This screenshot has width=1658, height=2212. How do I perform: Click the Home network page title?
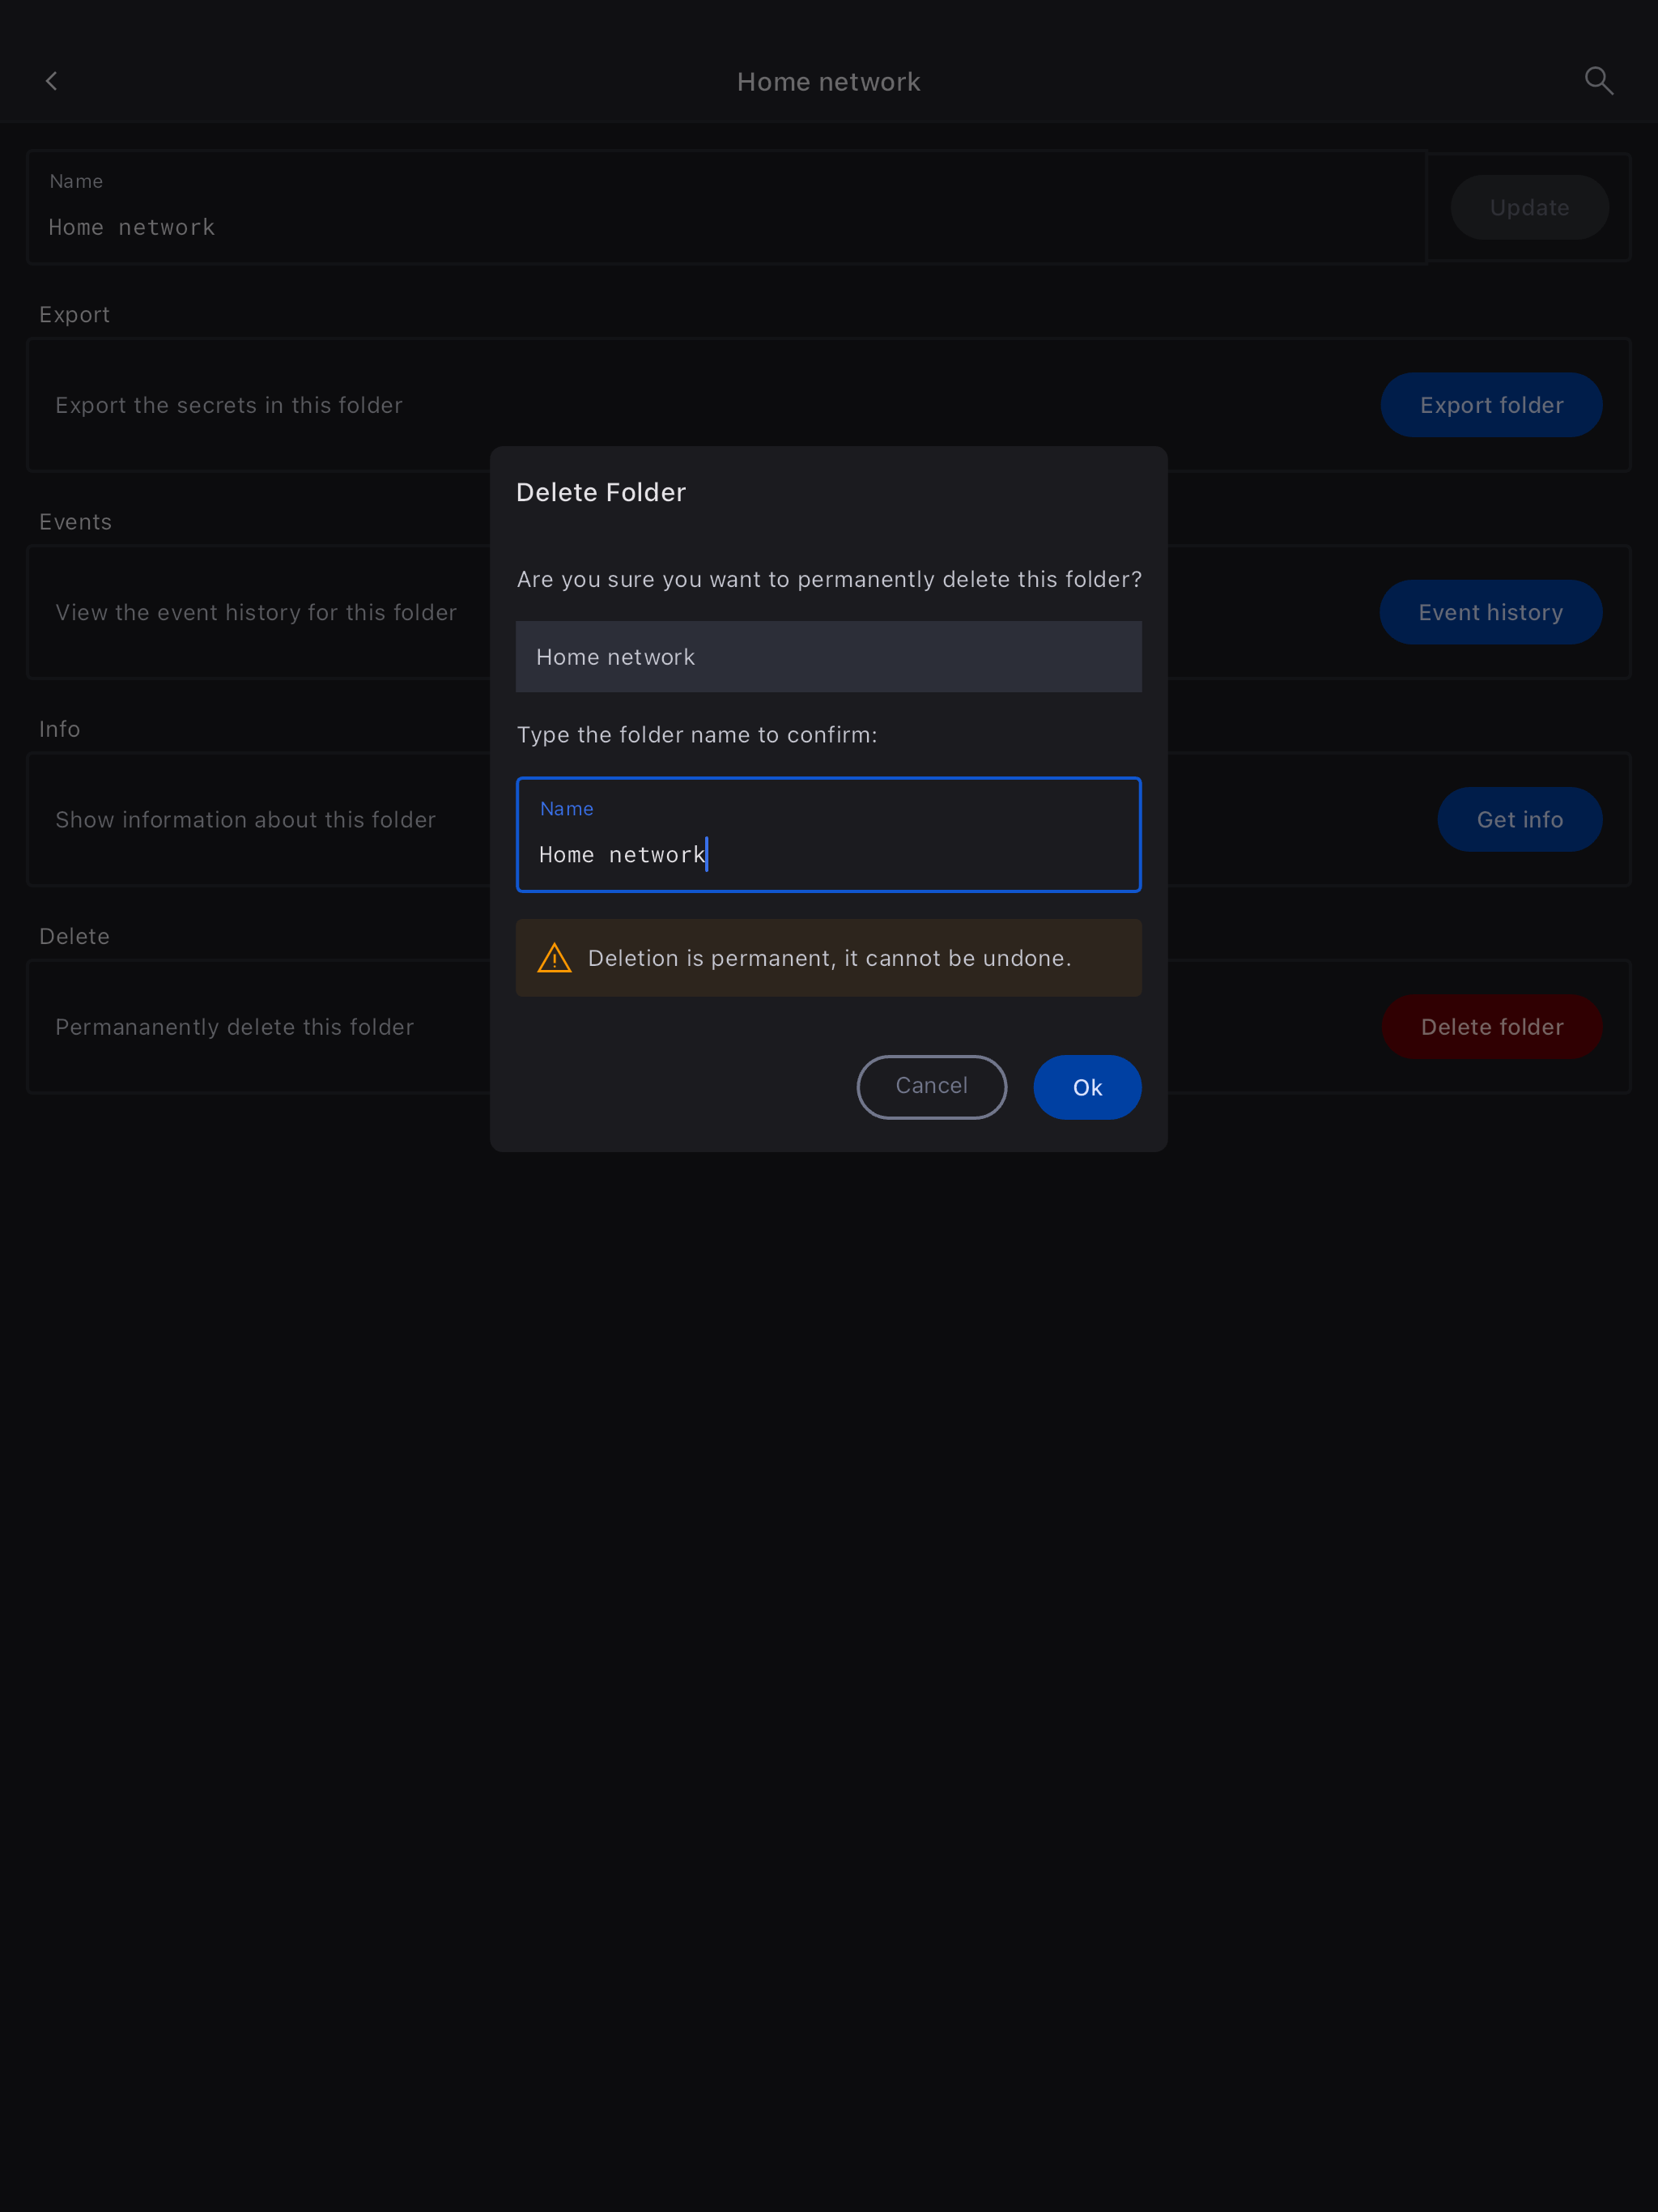click(828, 82)
